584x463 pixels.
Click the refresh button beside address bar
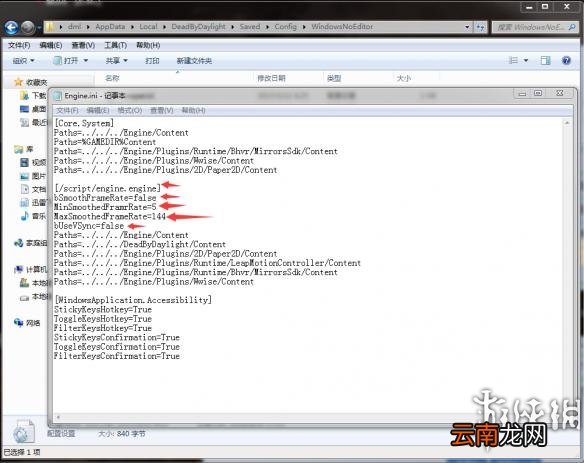tap(480, 27)
